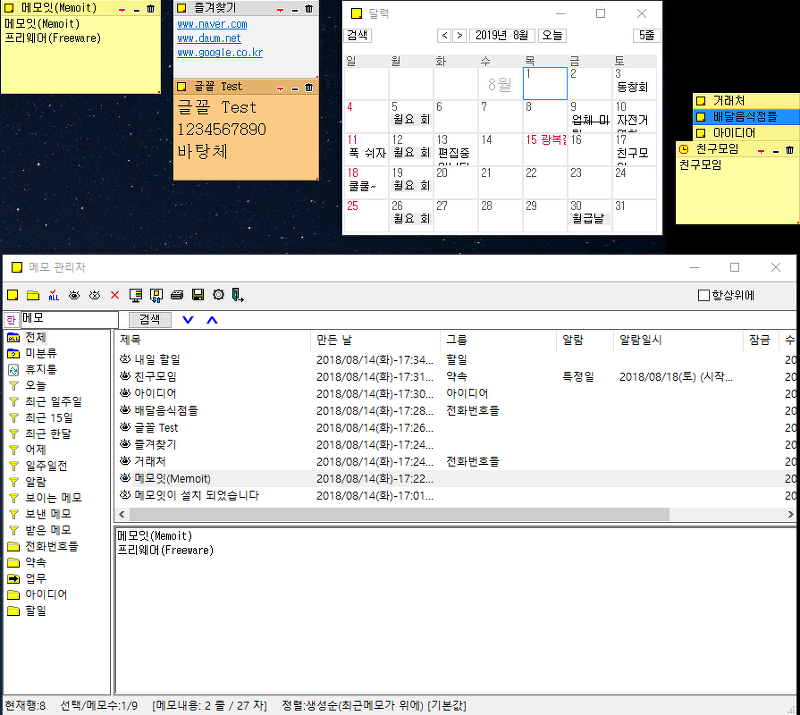Select 최근 일주일 filter in sidebar
Screen dimensions: 800x715
pos(53,402)
